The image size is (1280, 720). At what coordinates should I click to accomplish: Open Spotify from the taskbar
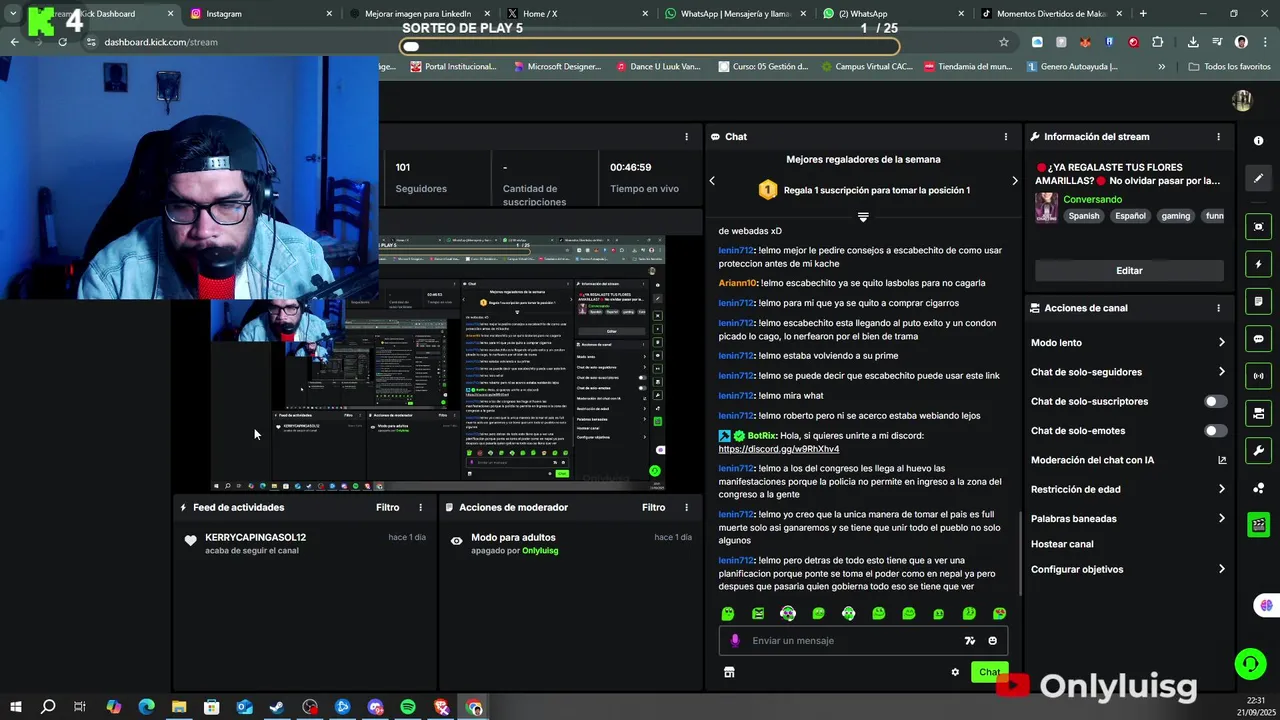[408, 707]
